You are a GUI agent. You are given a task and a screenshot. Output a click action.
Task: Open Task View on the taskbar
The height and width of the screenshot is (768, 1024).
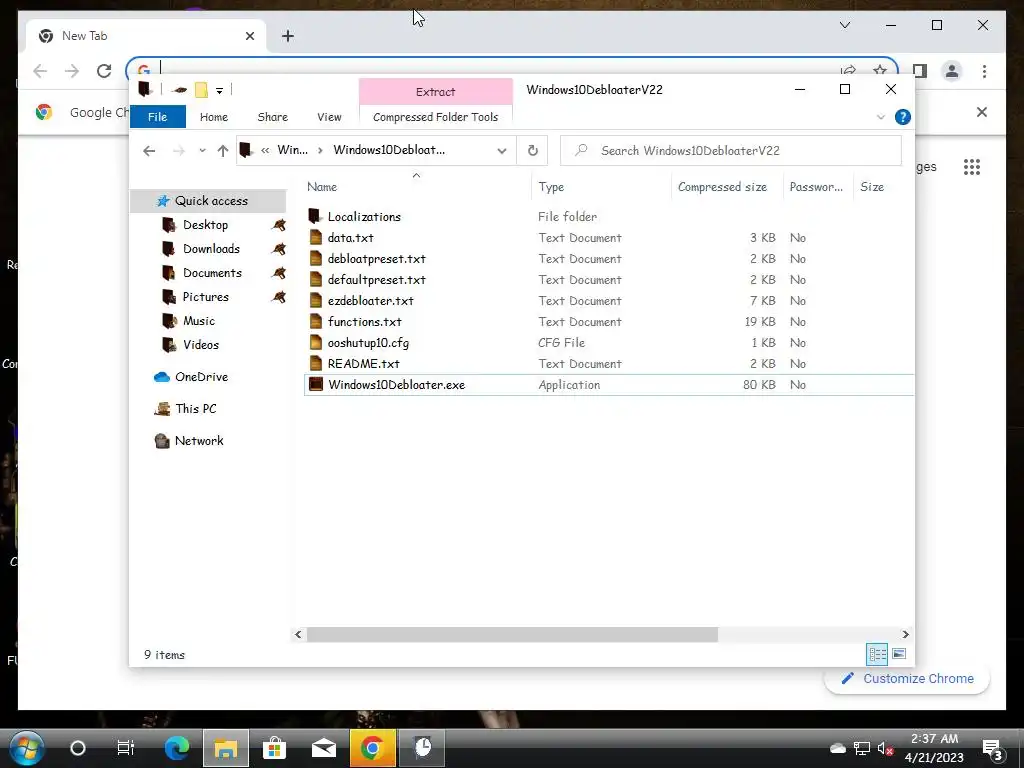(x=125, y=748)
